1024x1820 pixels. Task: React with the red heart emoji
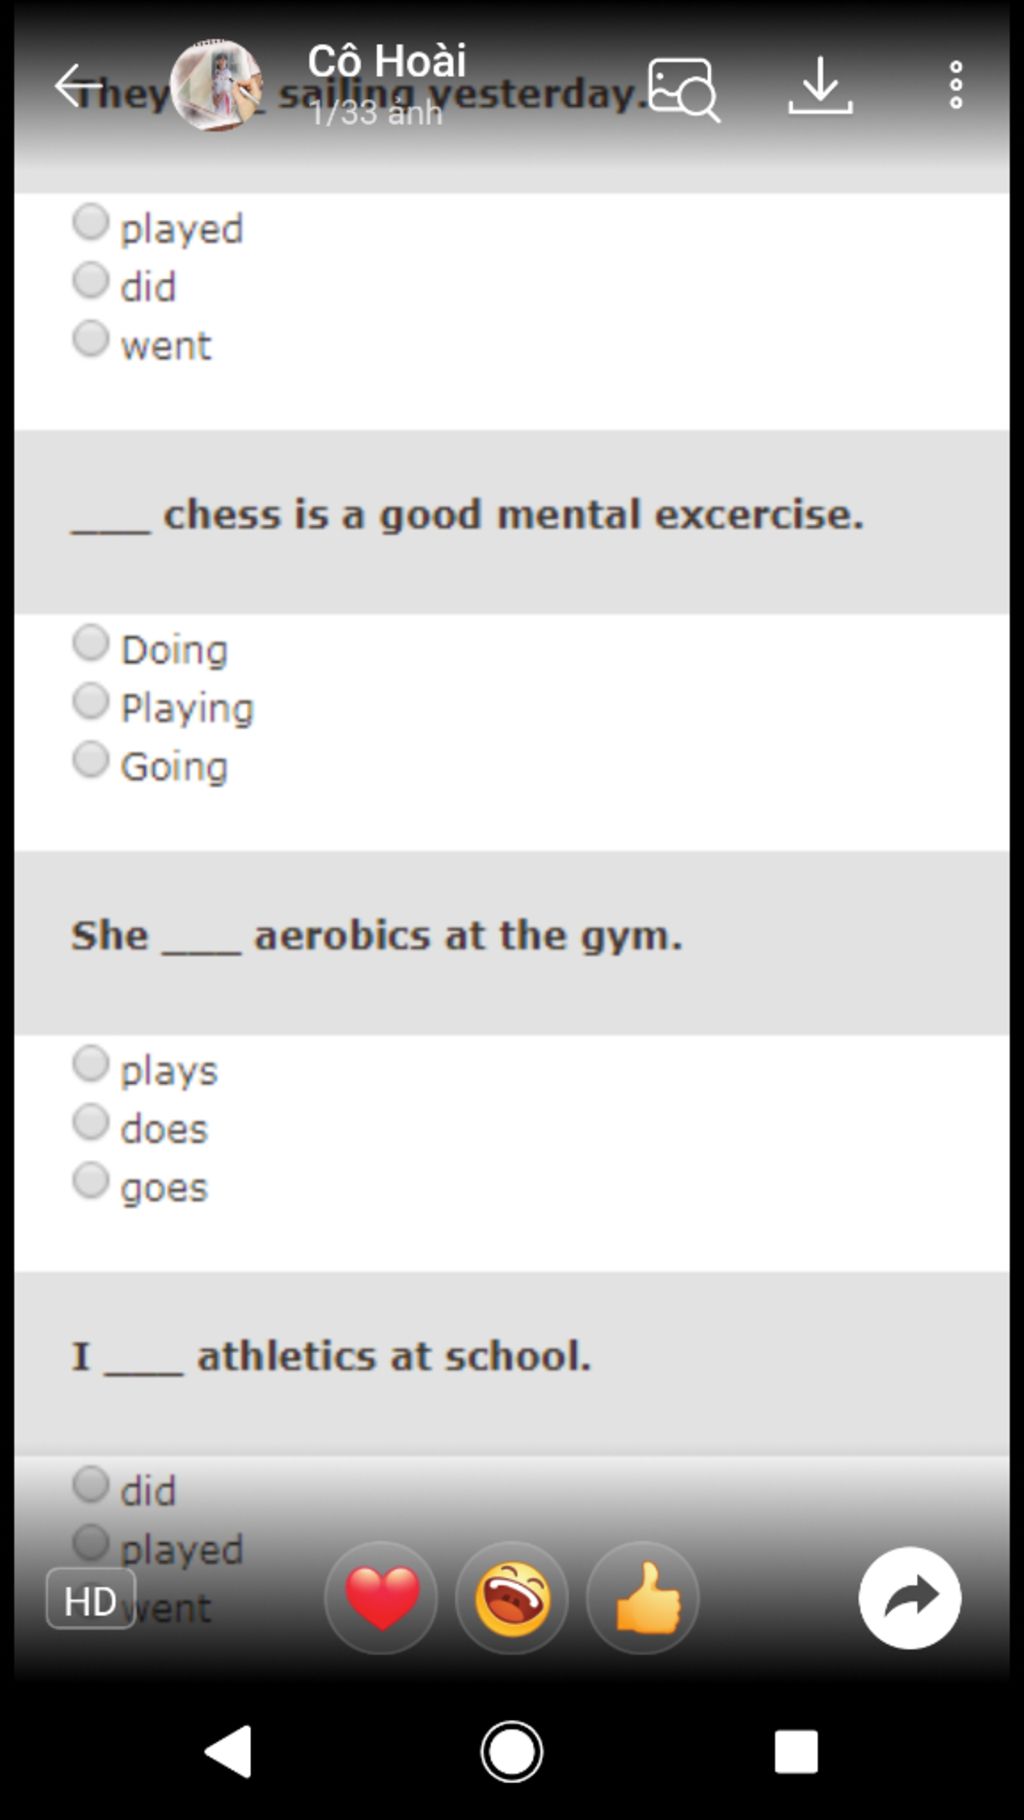382,1598
